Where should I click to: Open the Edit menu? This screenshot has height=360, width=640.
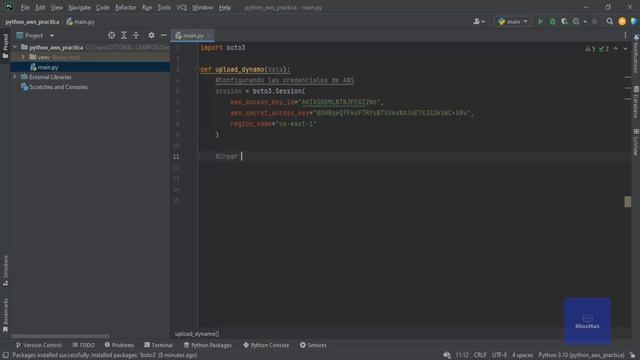click(x=40, y=7)
